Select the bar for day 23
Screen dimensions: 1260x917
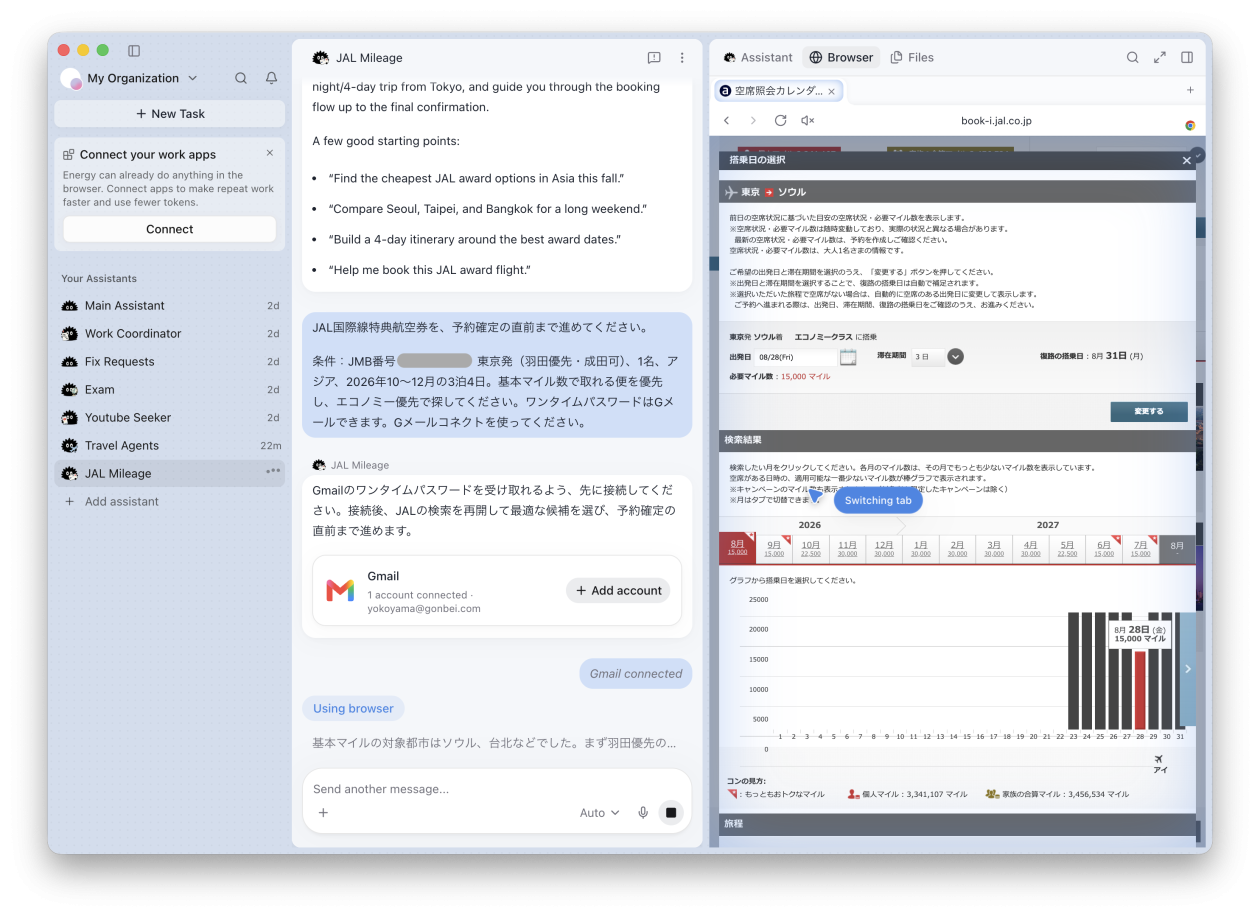[1073, 671]
